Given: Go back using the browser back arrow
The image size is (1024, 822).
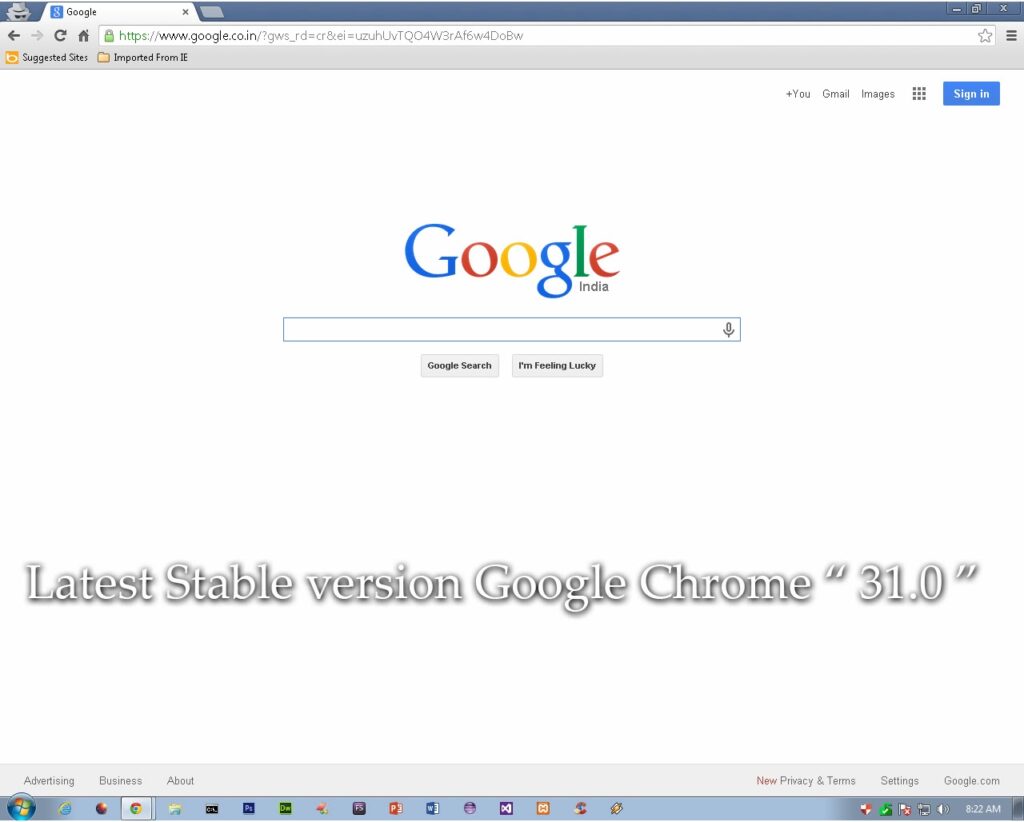Looking at the screenshot, I should pos(14,35).
